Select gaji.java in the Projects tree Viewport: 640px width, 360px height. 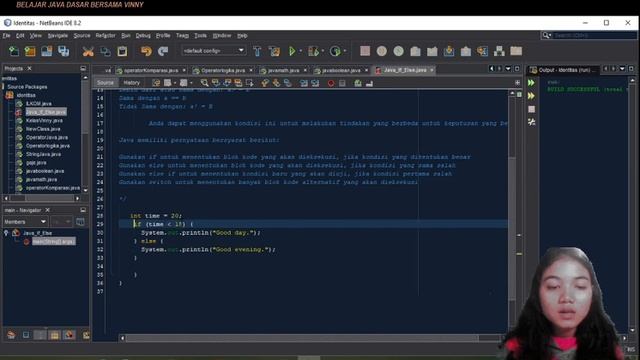pyautogui.click(x=36, y=162)
